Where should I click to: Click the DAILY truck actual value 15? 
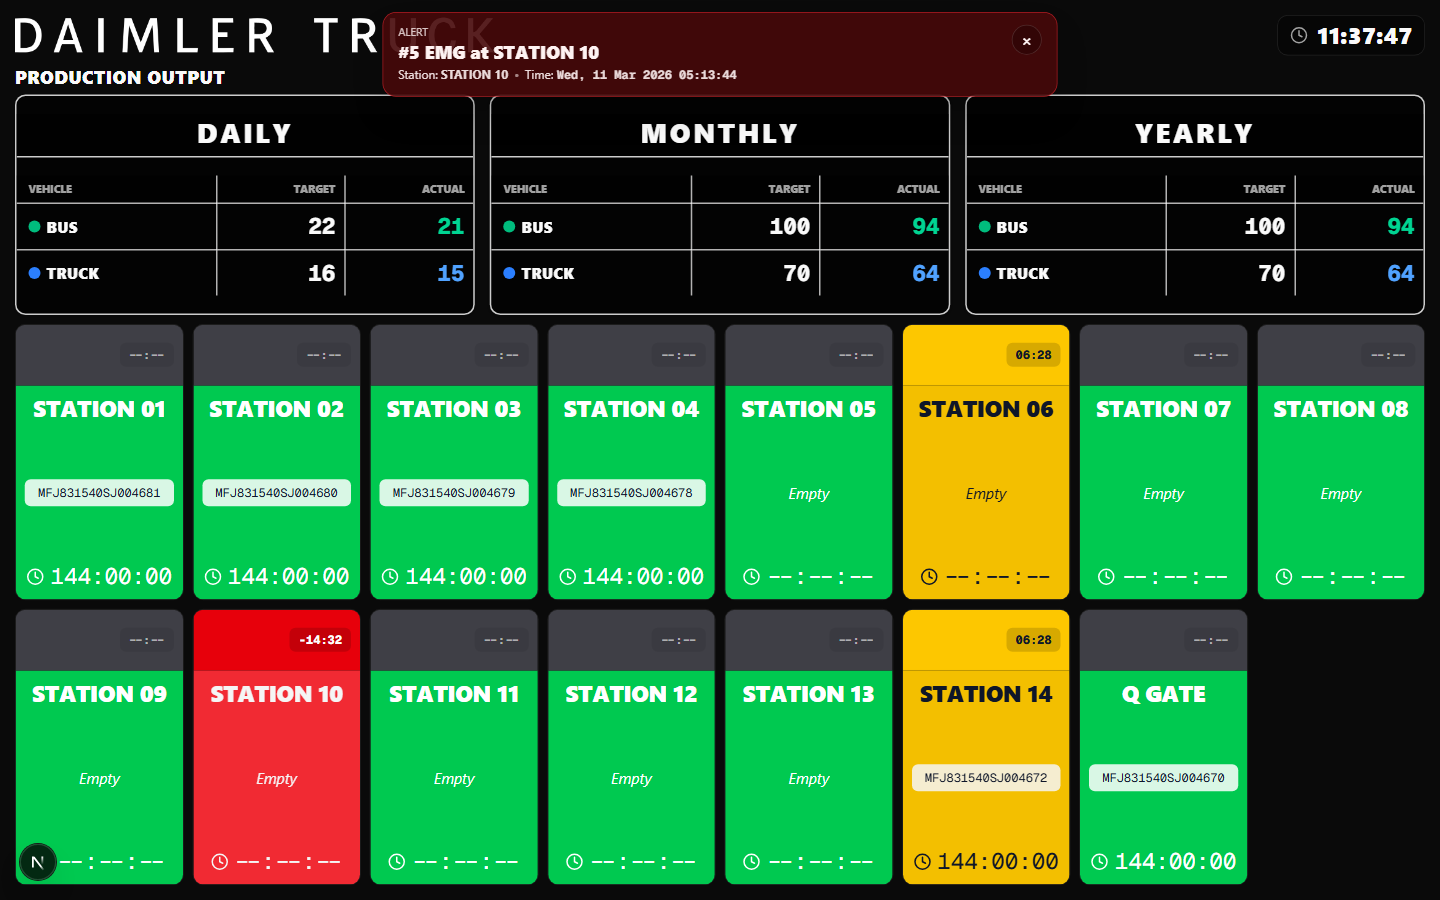pos(451,273)
